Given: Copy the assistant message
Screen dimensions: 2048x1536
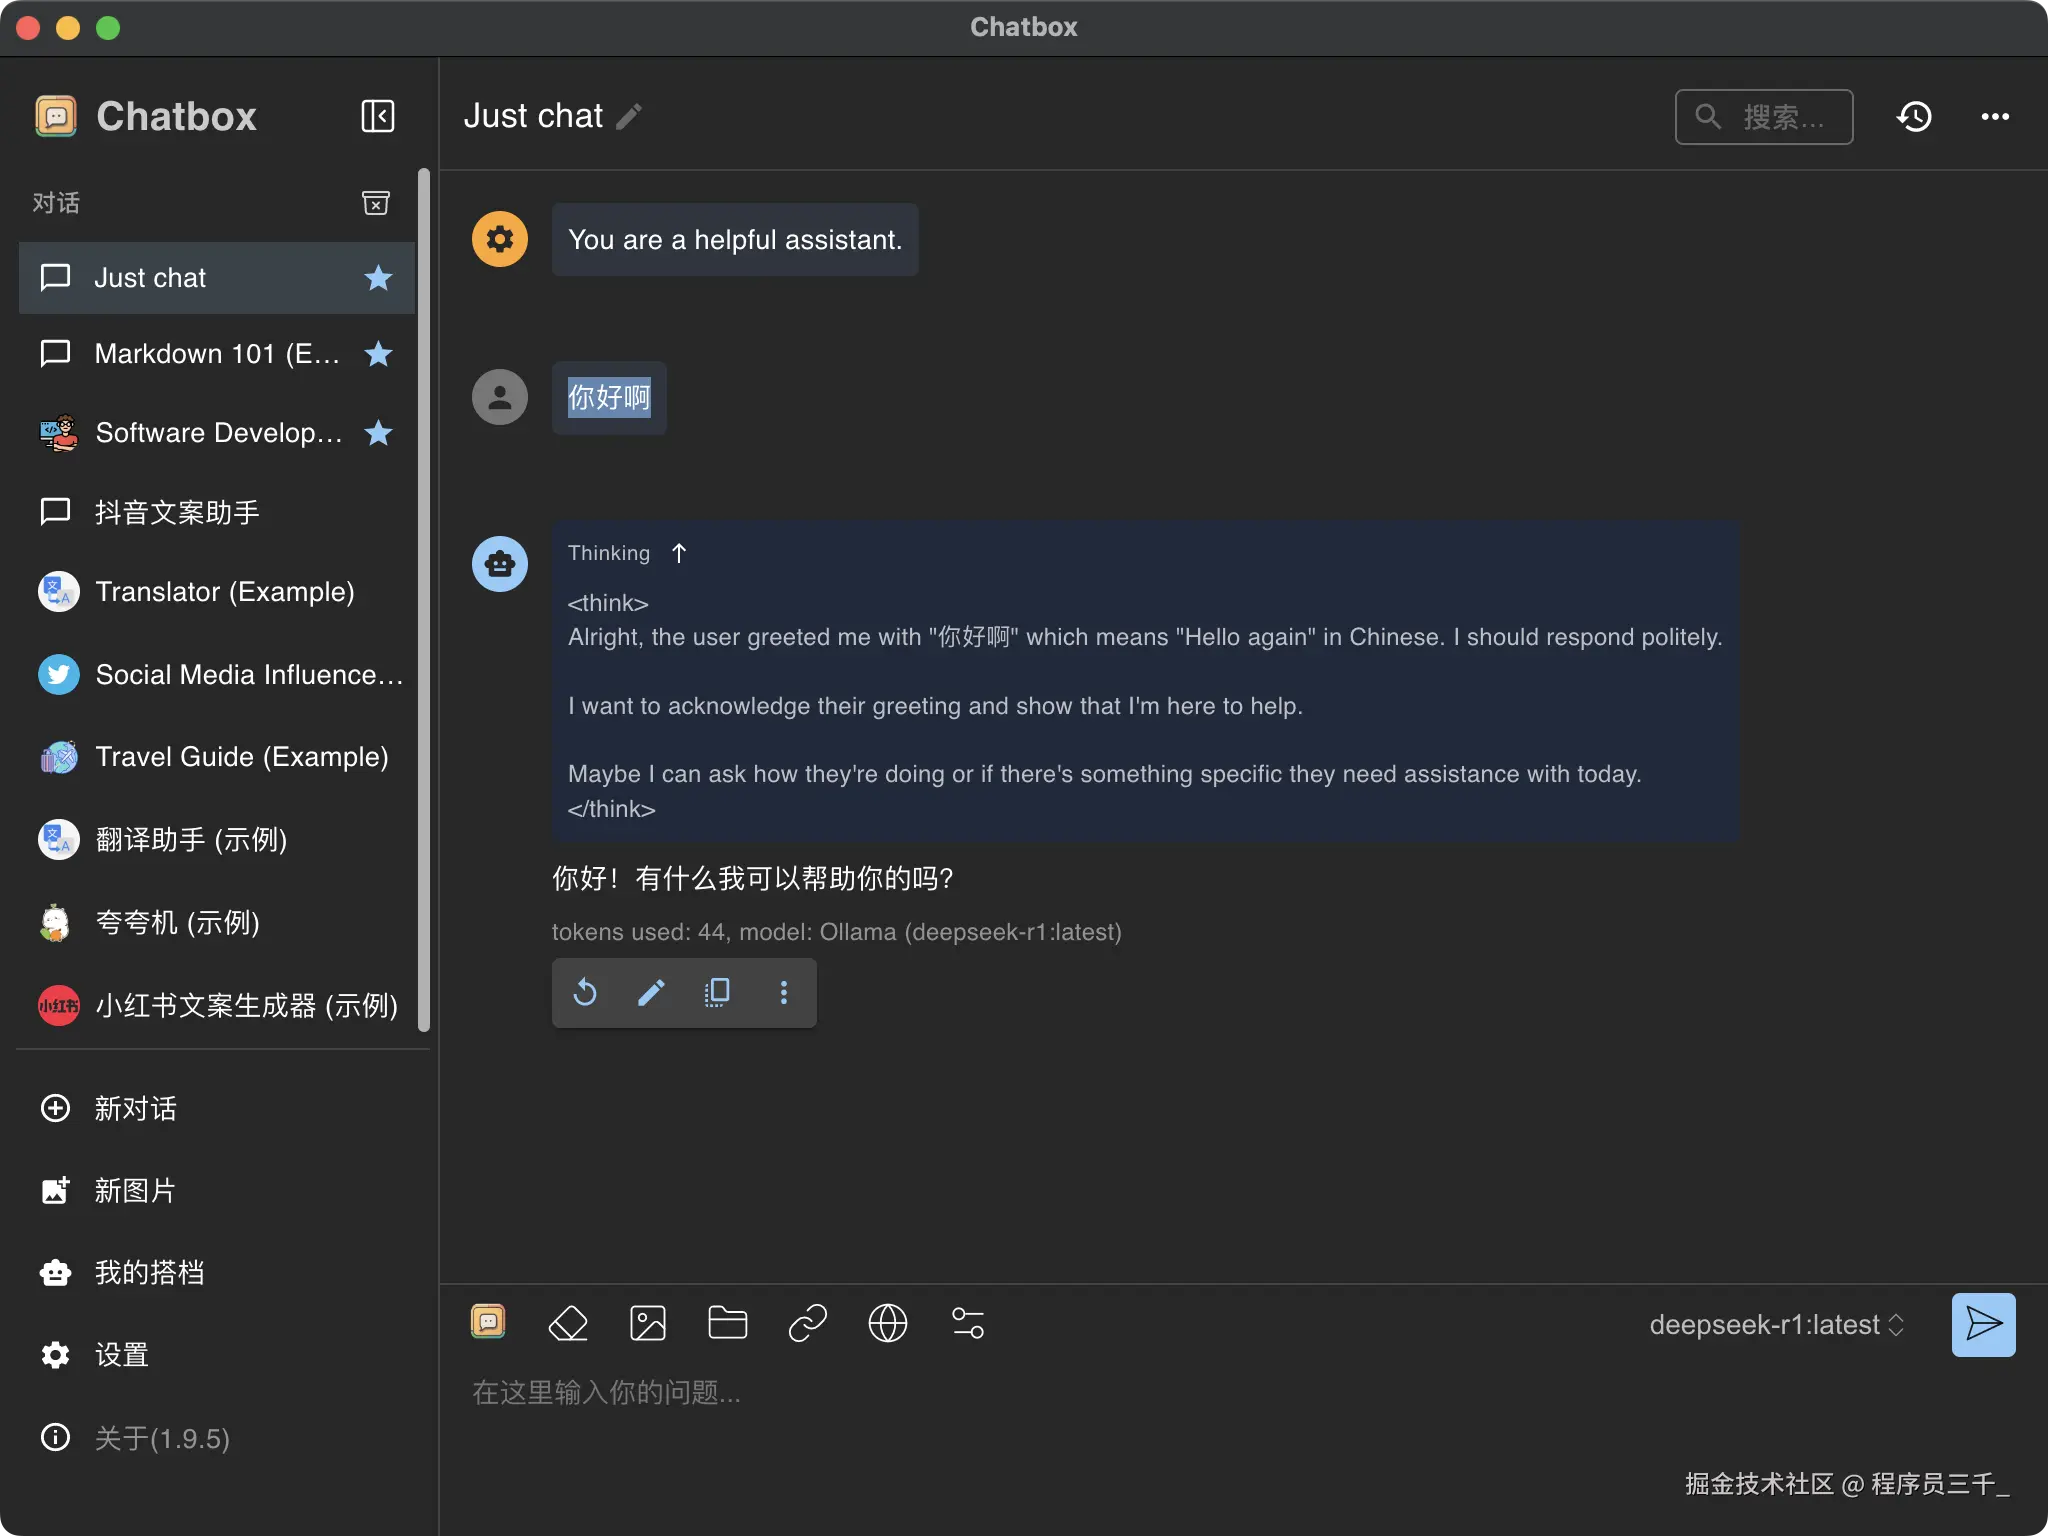Looking at the screenshot, I should point(717,992).
